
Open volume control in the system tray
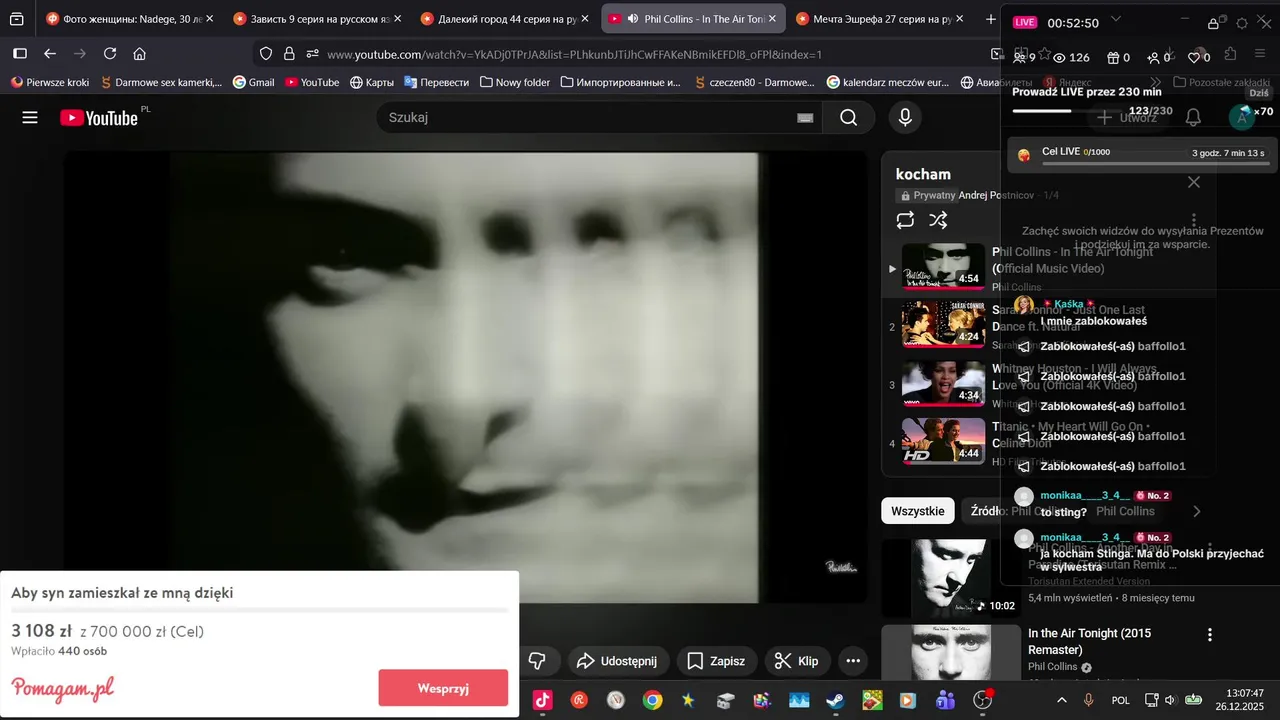point(1169,700)
